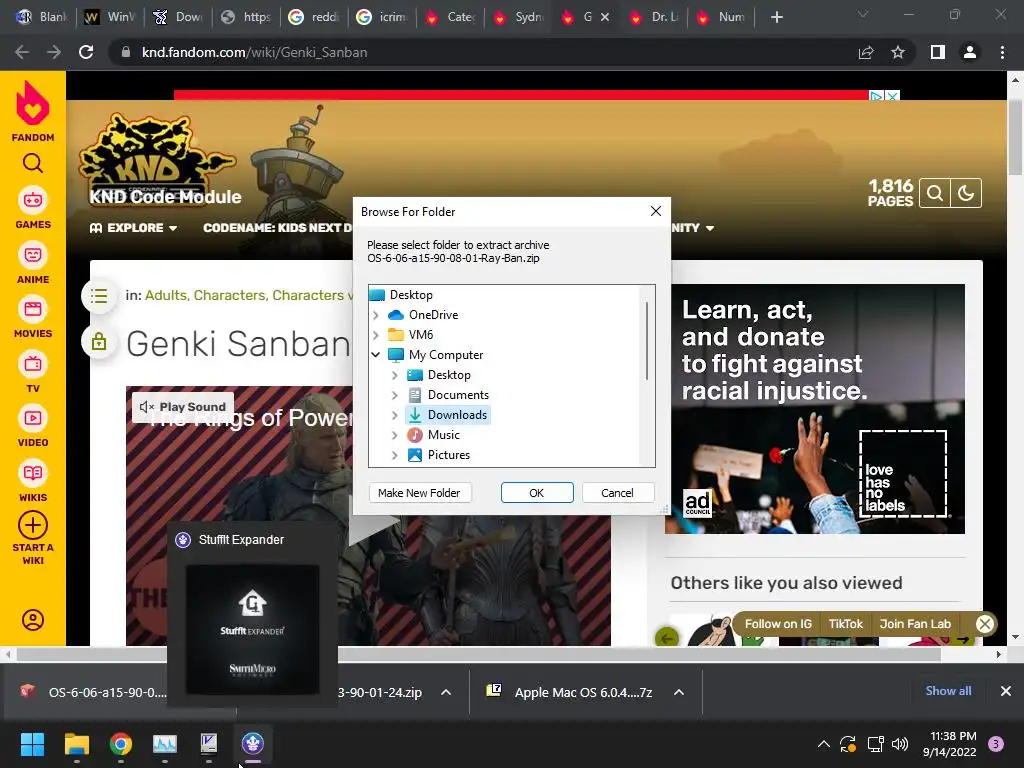Expand the Documents folder node
The width and height of the screenshot is (1024, 768).
pos(394,395)
